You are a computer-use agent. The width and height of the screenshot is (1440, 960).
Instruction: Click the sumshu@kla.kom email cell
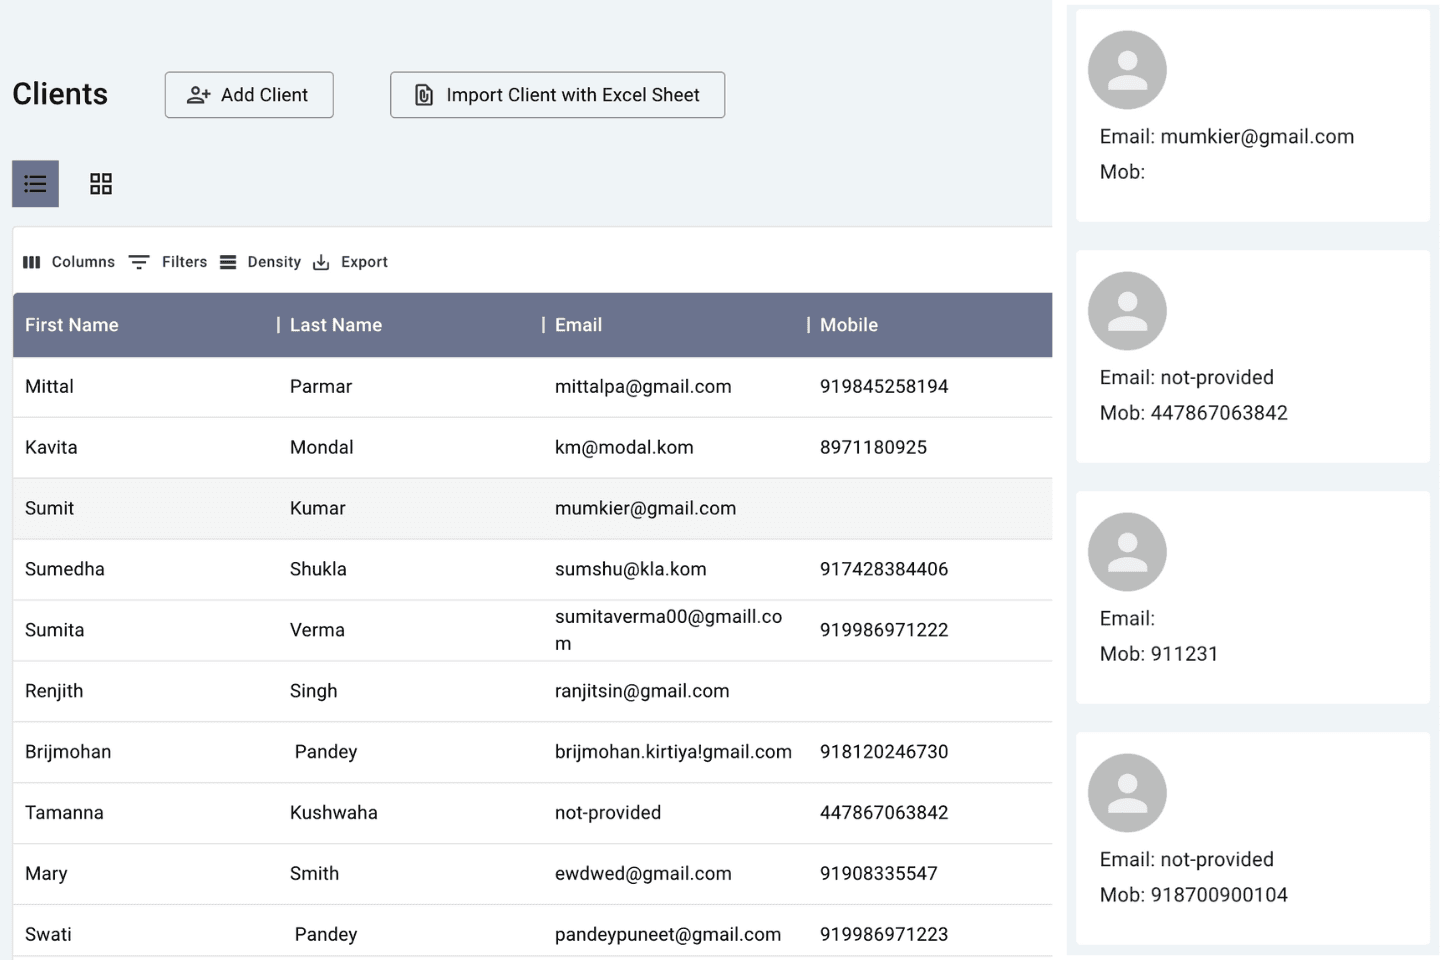631,570
